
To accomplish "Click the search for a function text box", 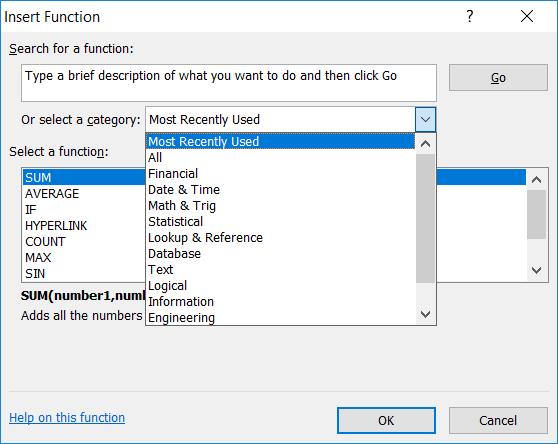I will click(229, 83).
